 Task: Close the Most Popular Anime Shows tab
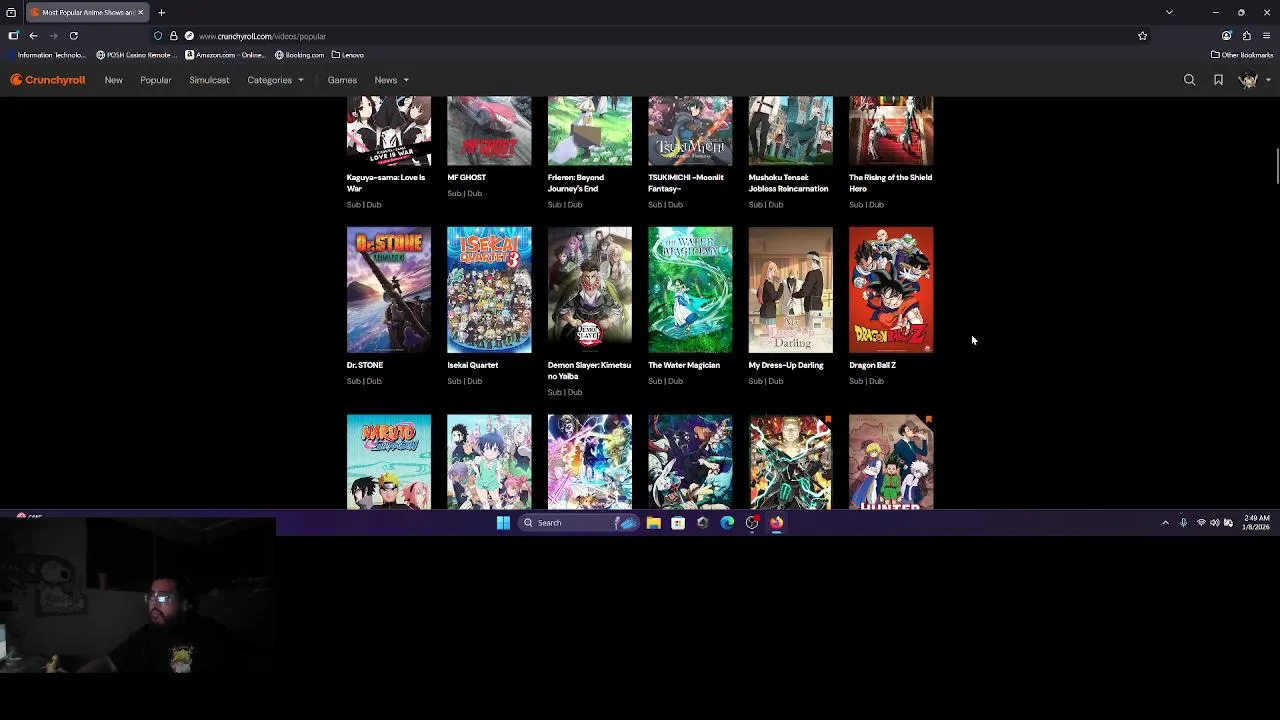140,12
